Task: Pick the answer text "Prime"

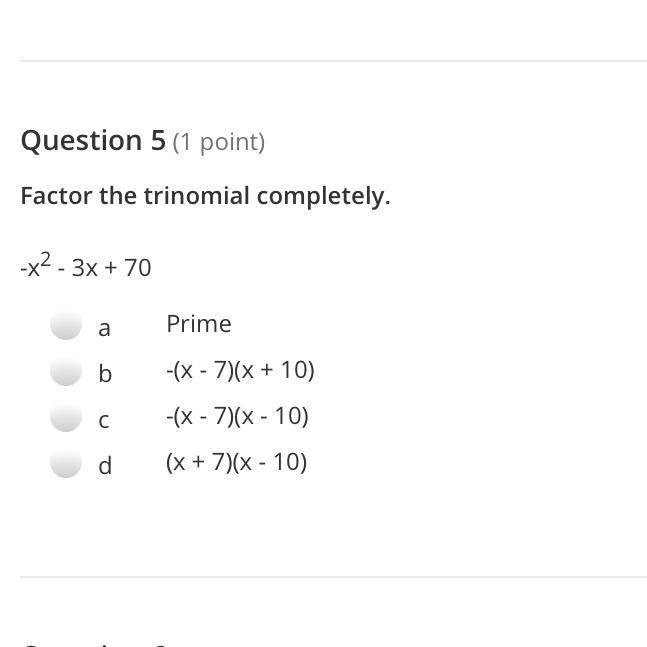Action: pos(199,323)
